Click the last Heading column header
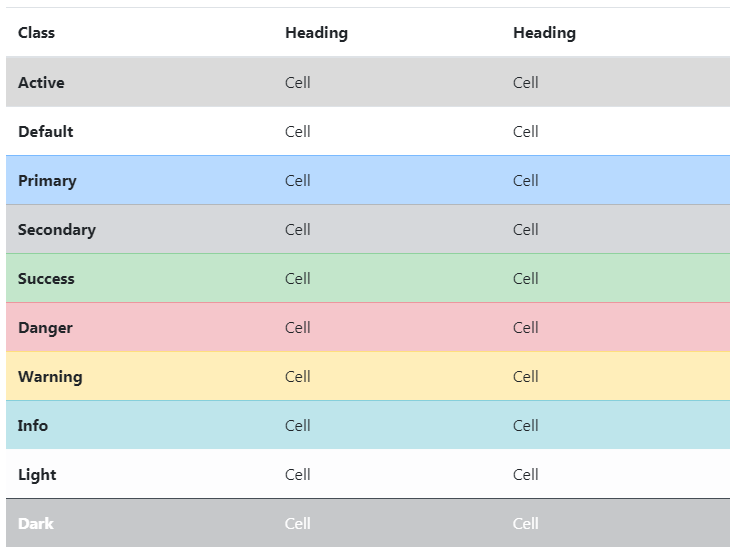 [x=544, y=33]
